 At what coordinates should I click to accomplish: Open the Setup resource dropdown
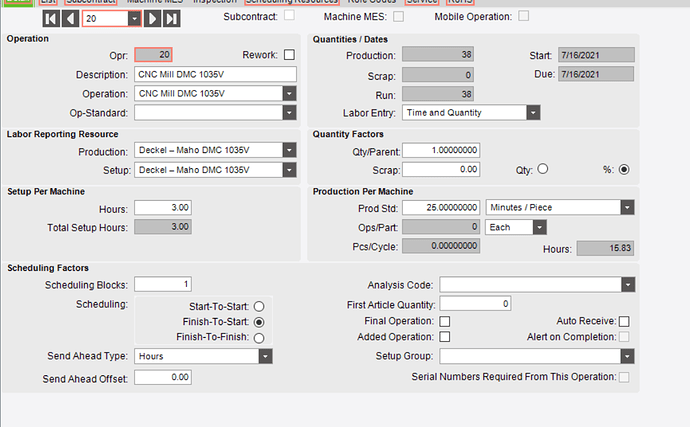point(289,170)
